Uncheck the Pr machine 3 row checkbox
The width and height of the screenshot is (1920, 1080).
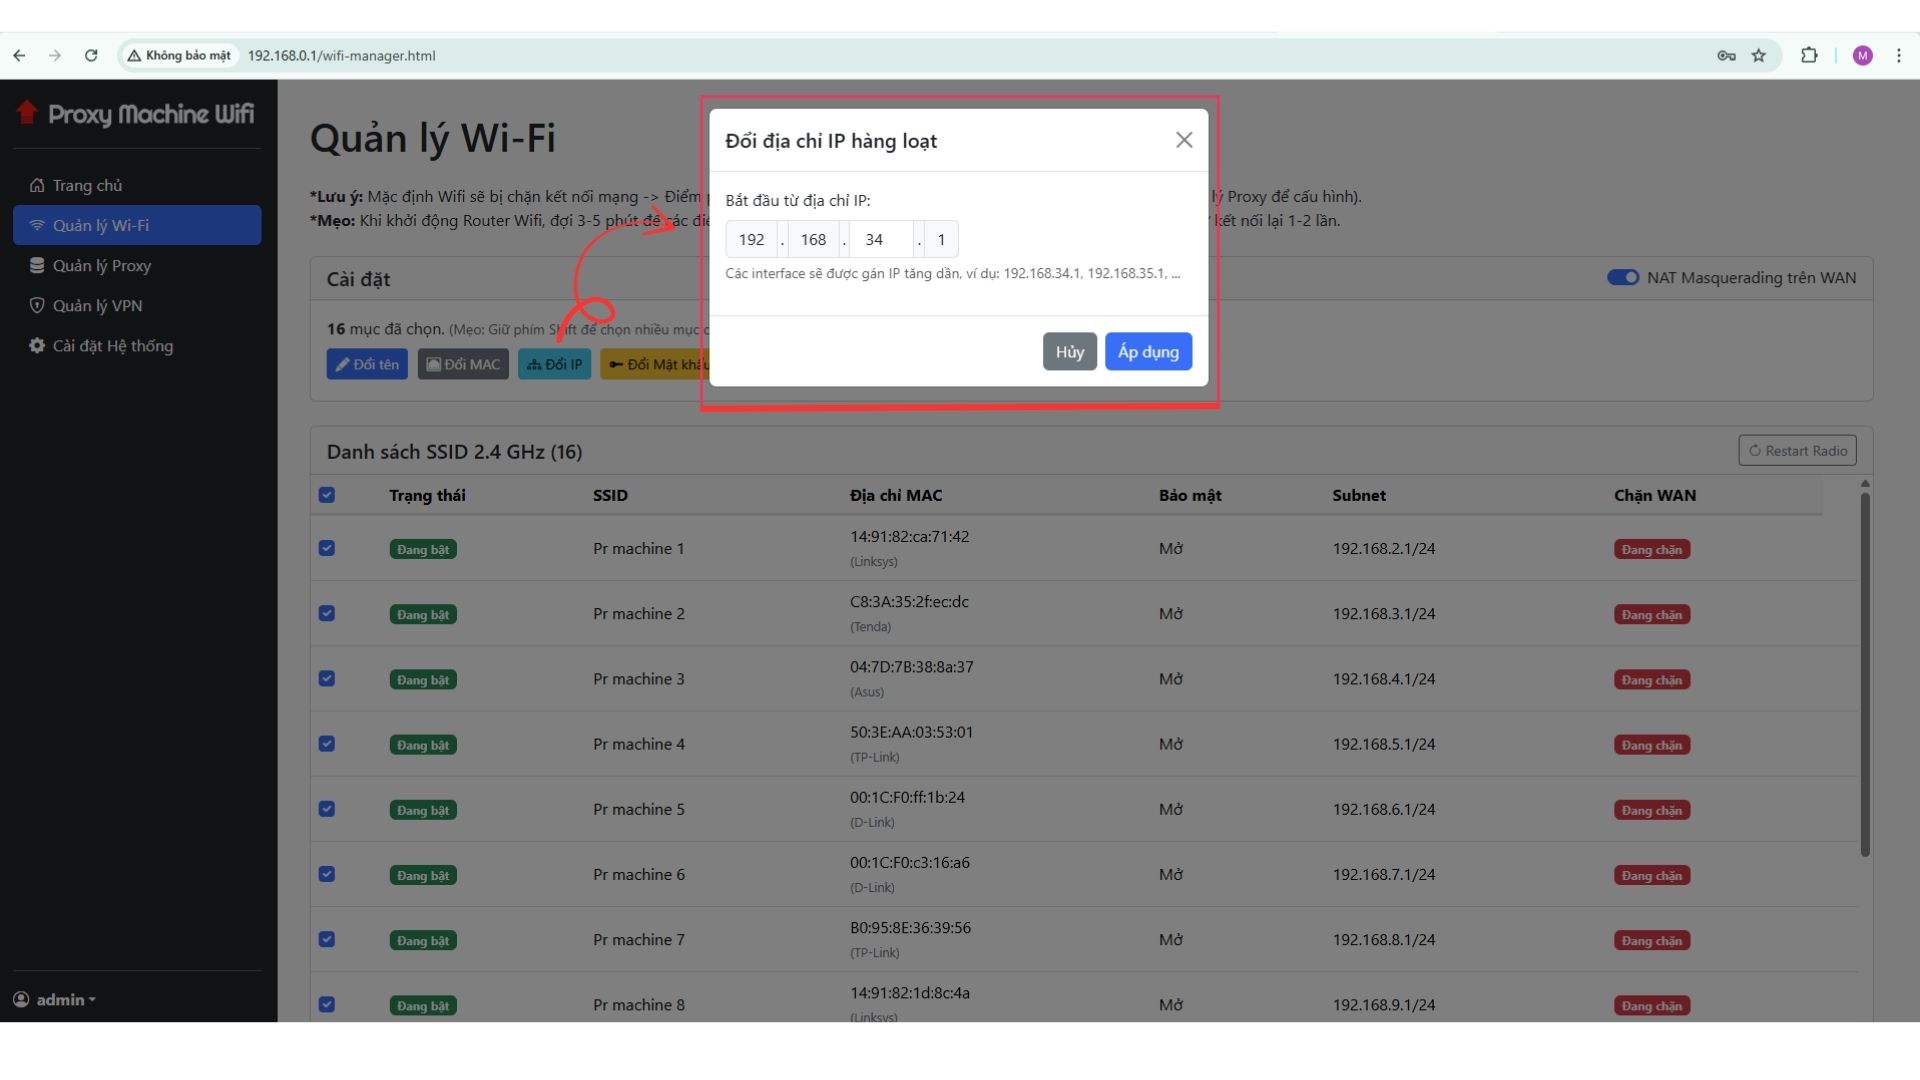327,678
